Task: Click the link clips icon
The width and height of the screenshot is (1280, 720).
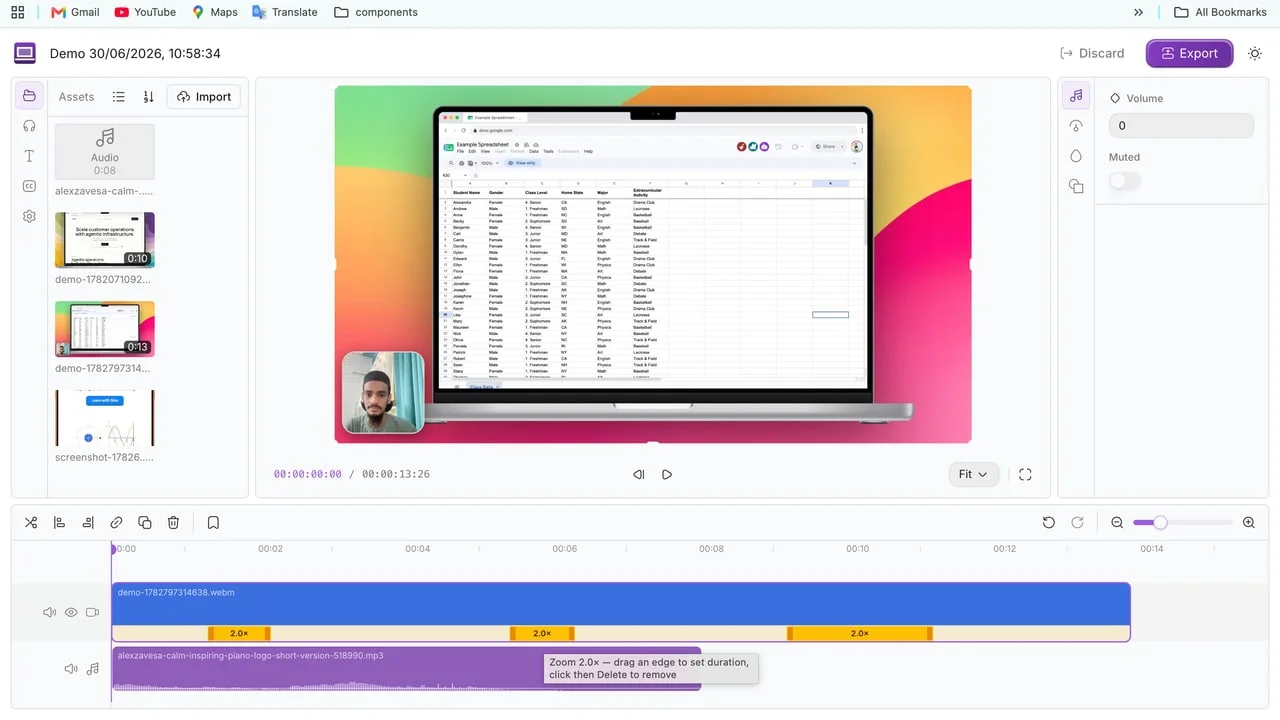Action: pos(116,522)
